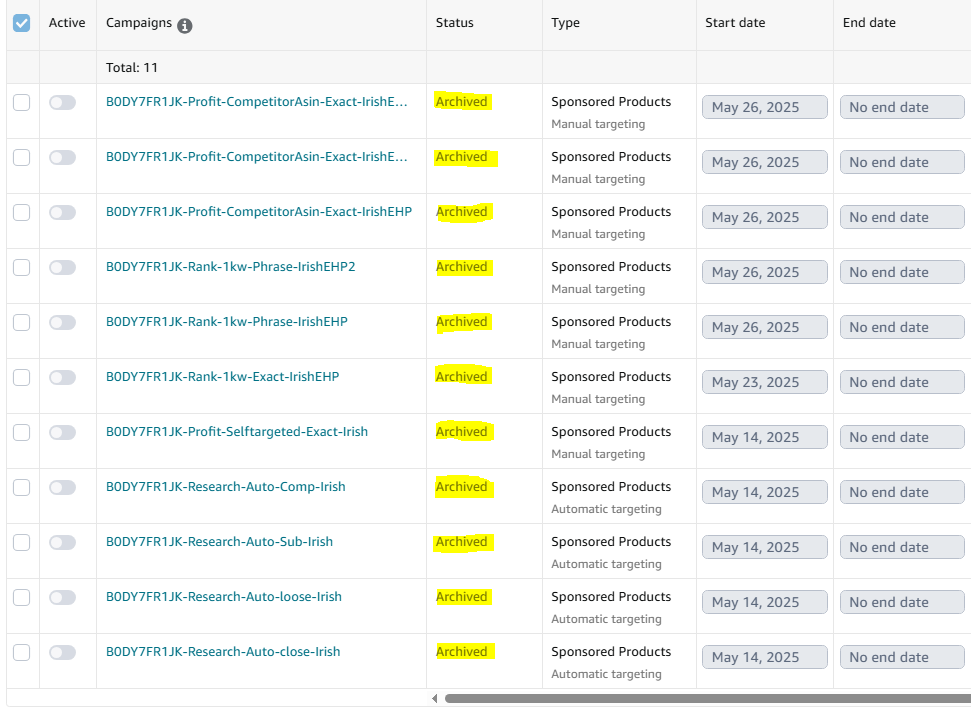Image resolution: width=971 pixels, height=725 pixels.
Task: Open B0DY7FR1JK-Rank-1kw-Phrase-IrishEHP campaign
Action: pyautogui.click(x=226, y=322)
